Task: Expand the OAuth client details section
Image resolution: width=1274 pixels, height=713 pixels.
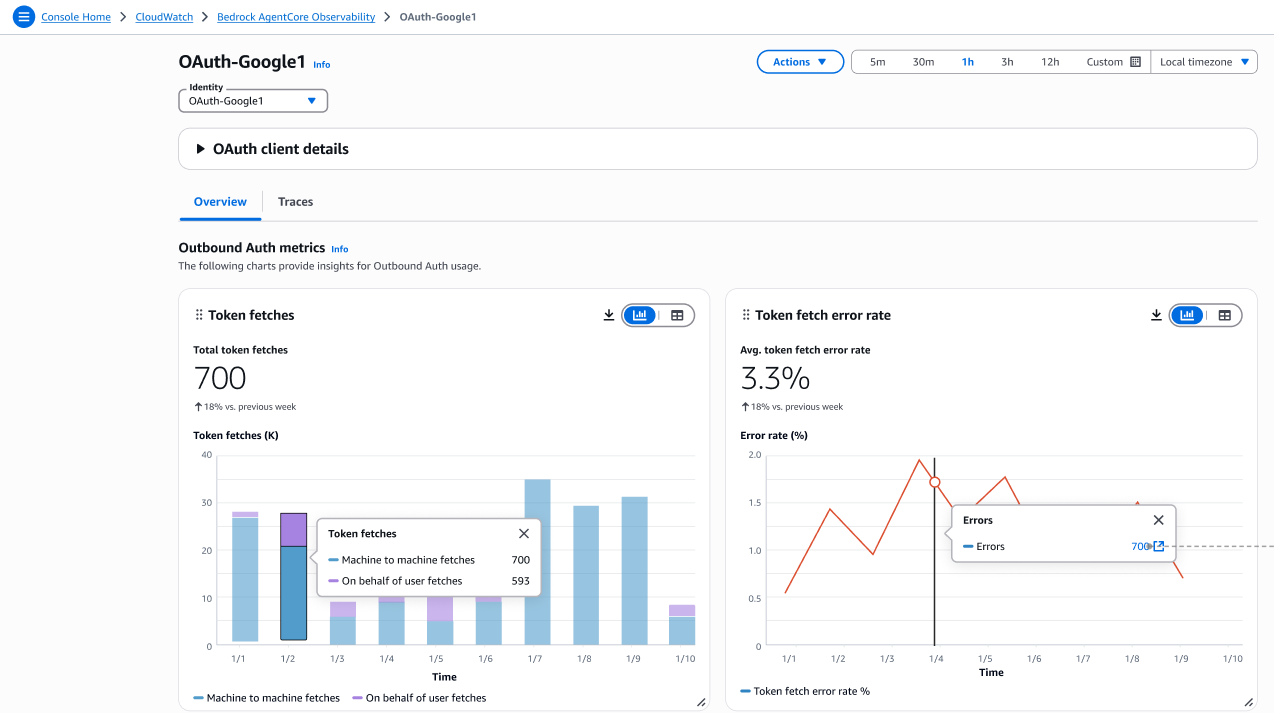Action: tap(201, 149)
